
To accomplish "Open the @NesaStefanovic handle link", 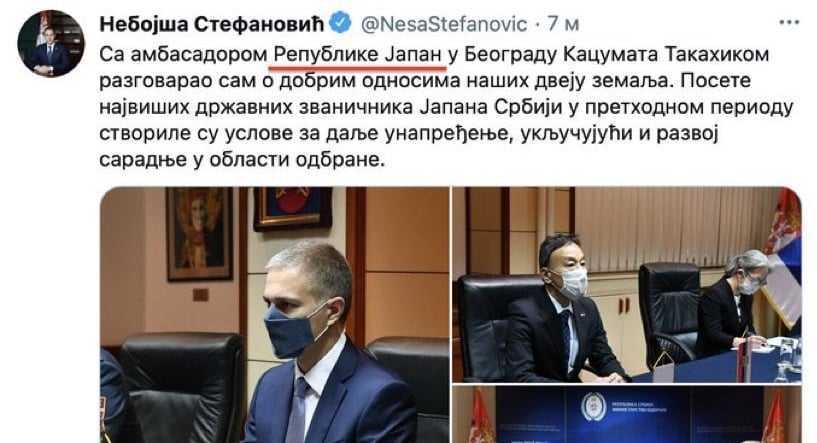I will 444,24.
